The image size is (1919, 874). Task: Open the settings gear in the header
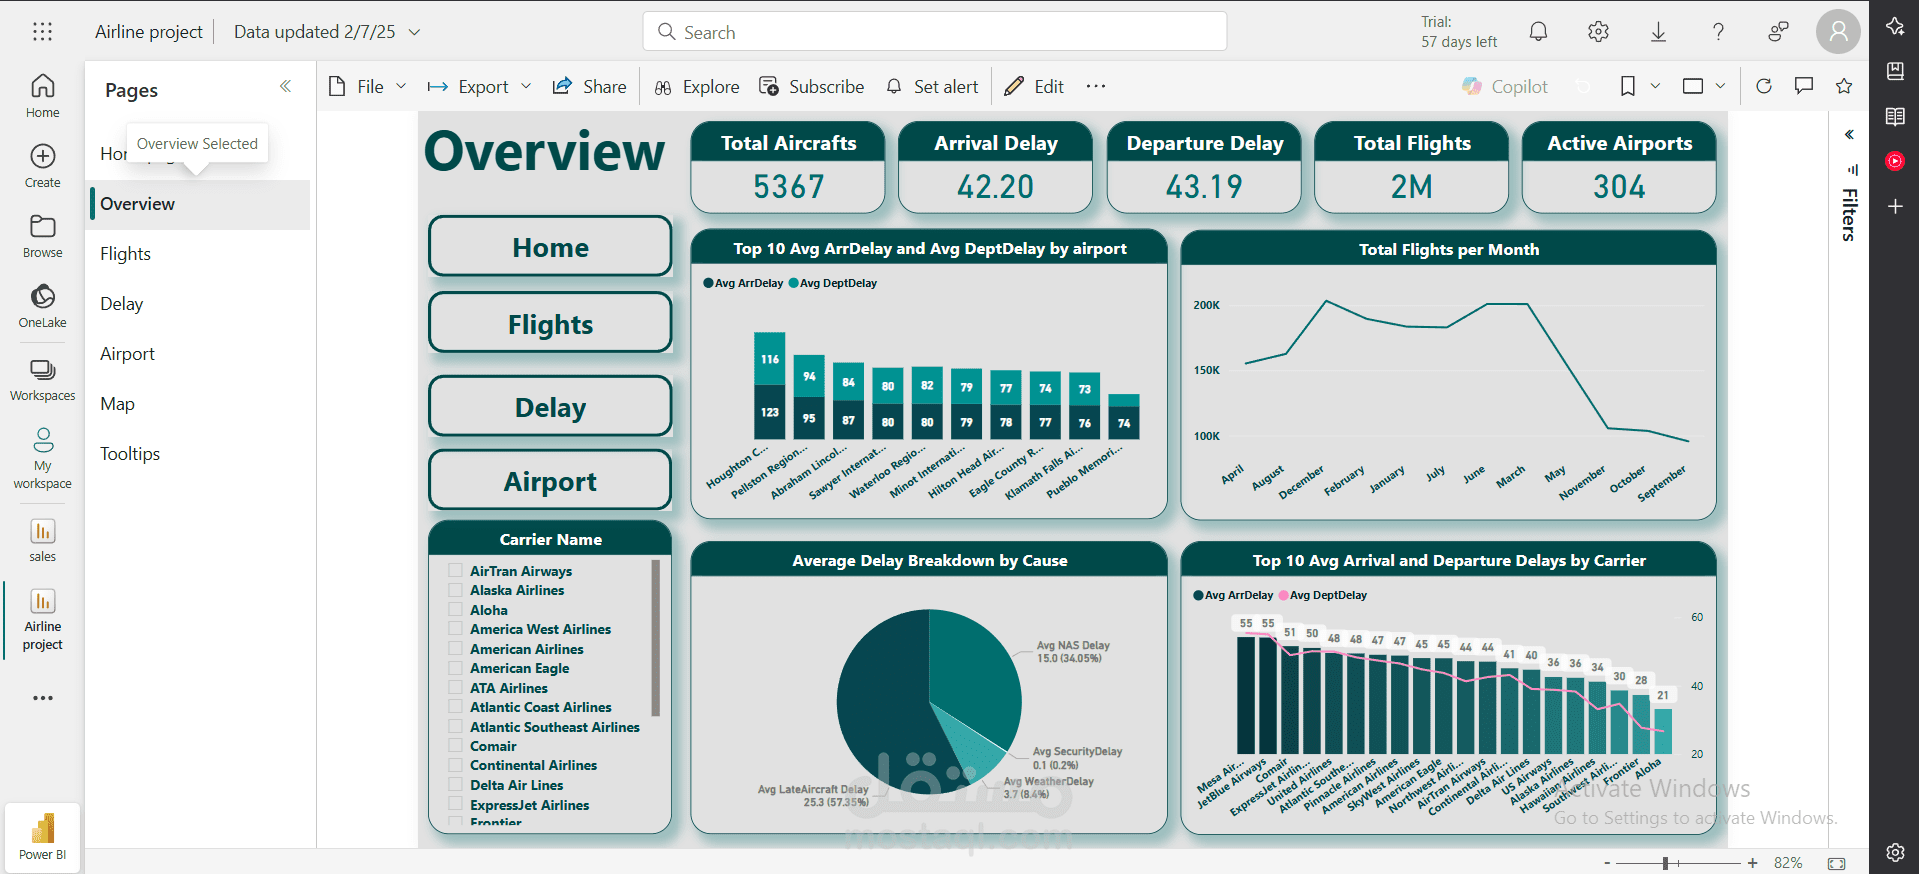[1598, 32]
